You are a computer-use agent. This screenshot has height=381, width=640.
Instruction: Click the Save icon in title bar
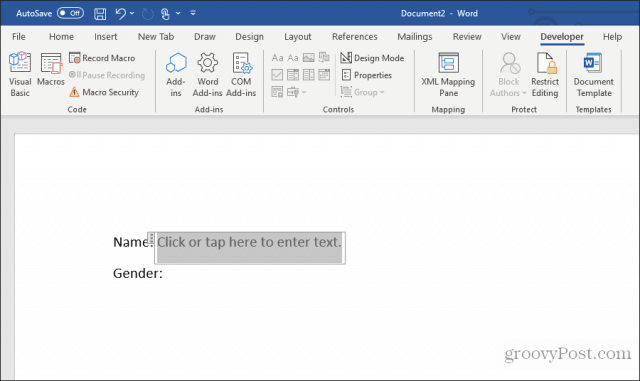point(100,14)
